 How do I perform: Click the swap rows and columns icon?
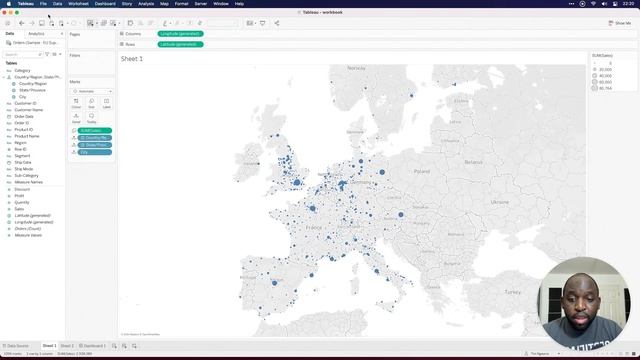[x=130, y=23]
